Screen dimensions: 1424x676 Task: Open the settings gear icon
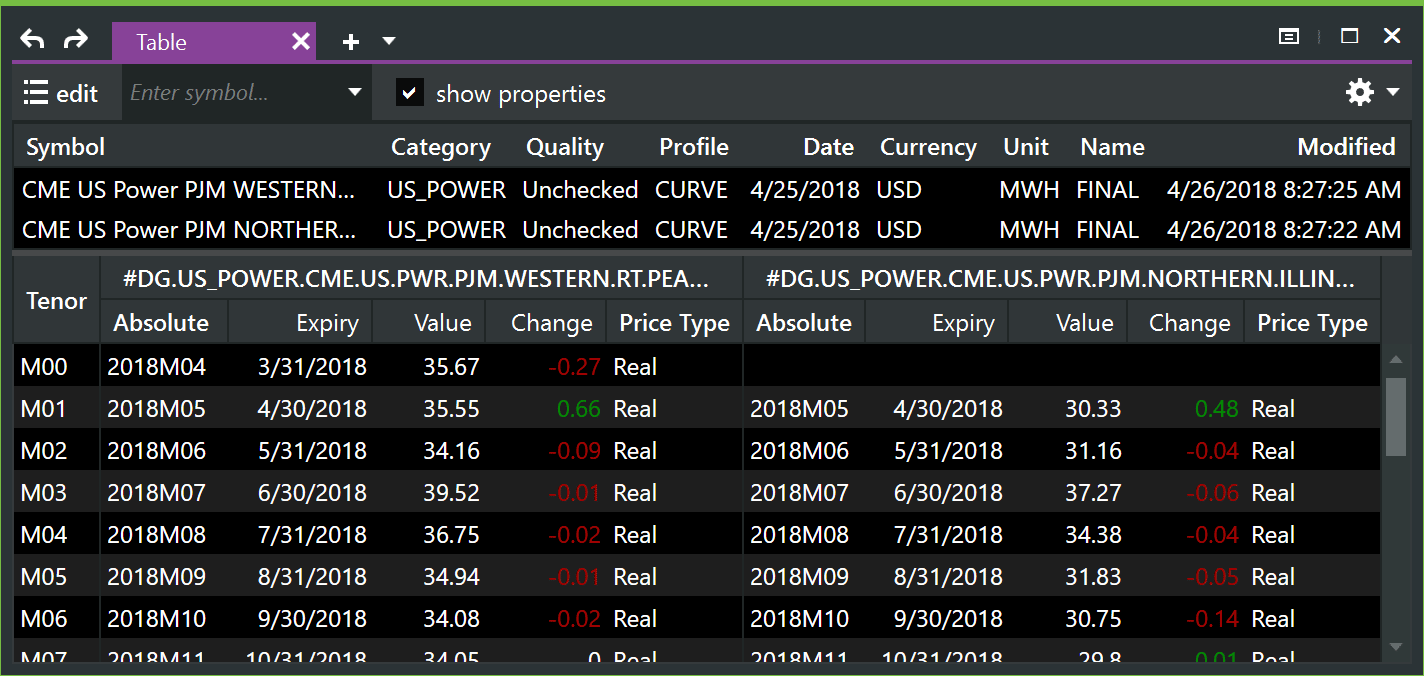[1360, 93]
